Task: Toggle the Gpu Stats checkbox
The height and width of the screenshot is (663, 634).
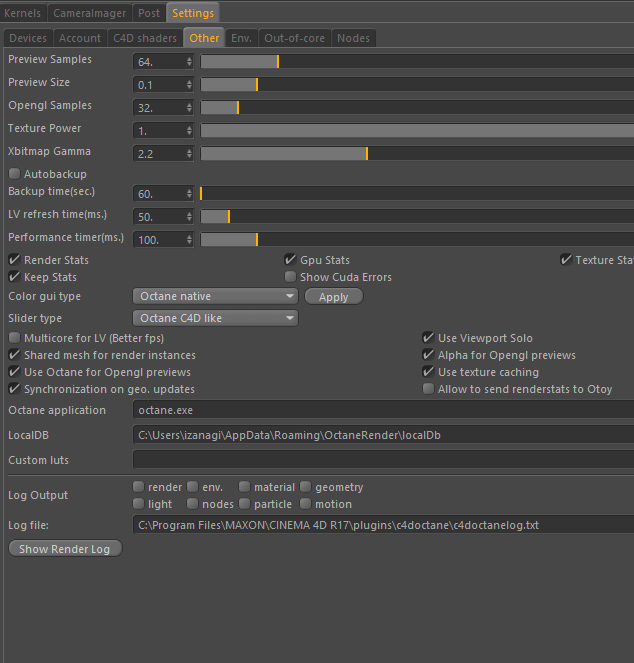Action: pyautogui.click(x=290, y=260)
